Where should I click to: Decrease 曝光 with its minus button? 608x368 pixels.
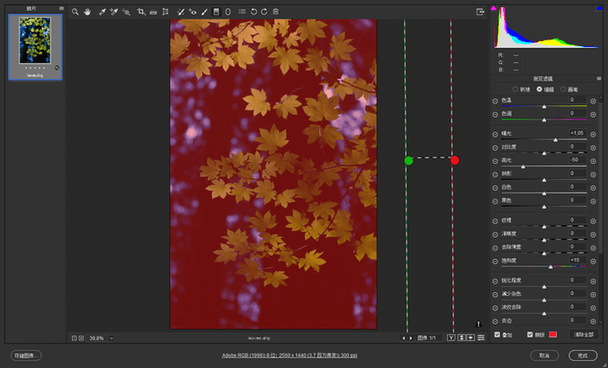(495, 134)
